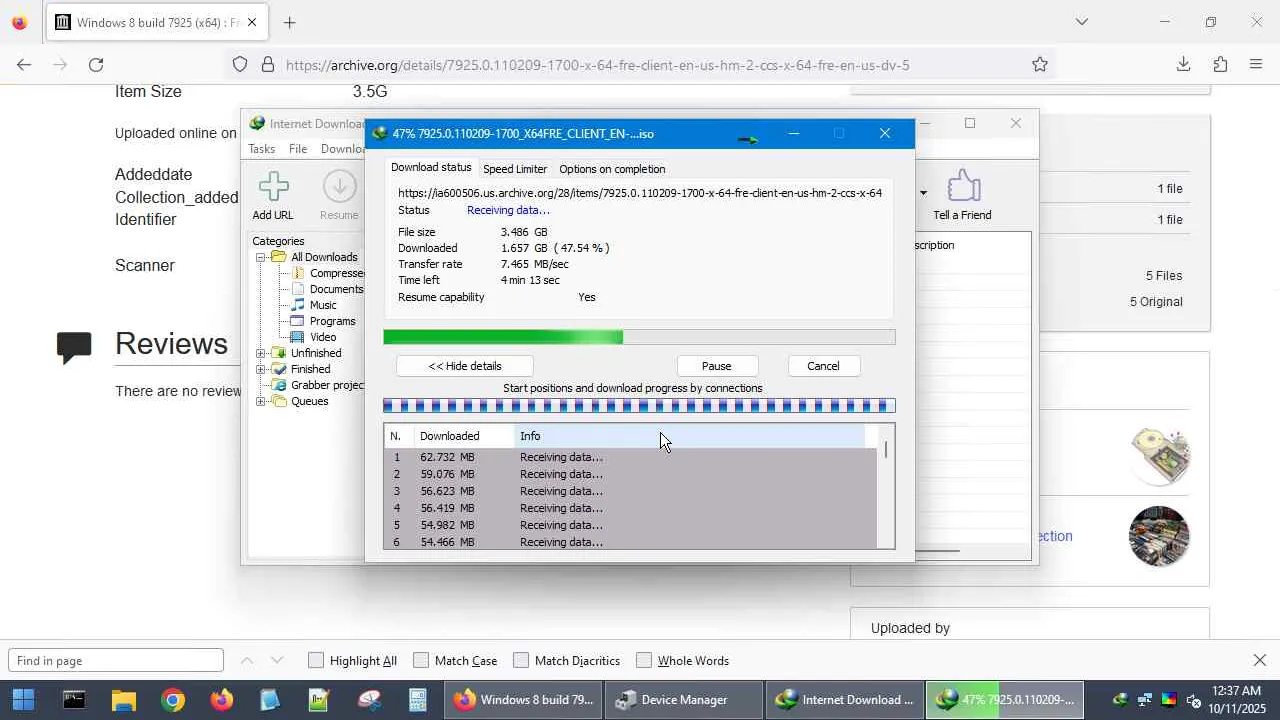This screenshot has width=1280, height=720.
Task: Open File Explorer from the taskbar
Action: [123, 700]
